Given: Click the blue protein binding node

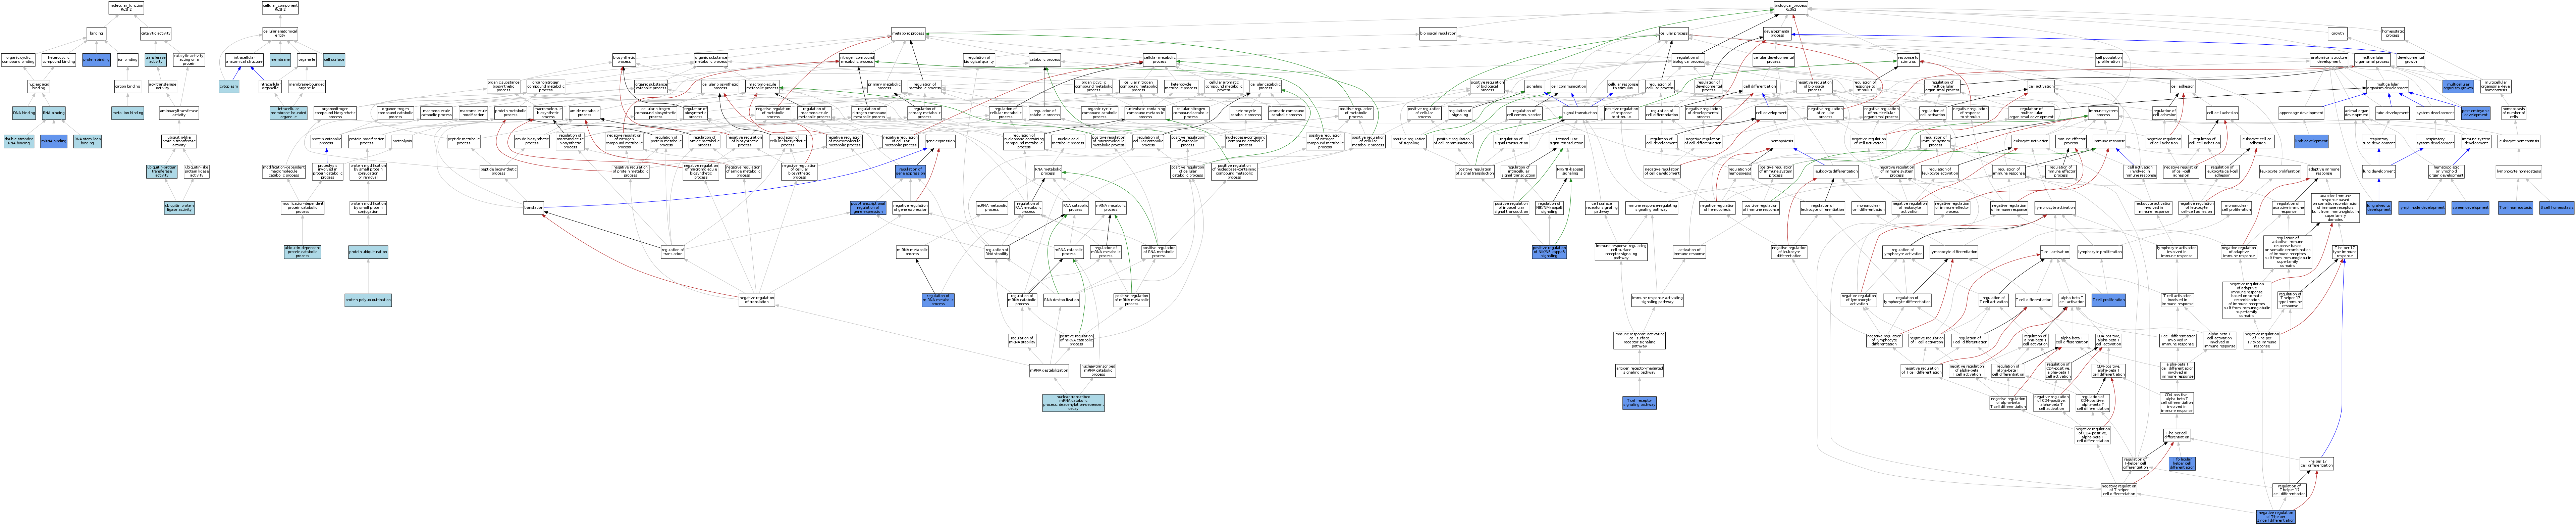Looking at the screenshot, I should [x=96, y=60].
